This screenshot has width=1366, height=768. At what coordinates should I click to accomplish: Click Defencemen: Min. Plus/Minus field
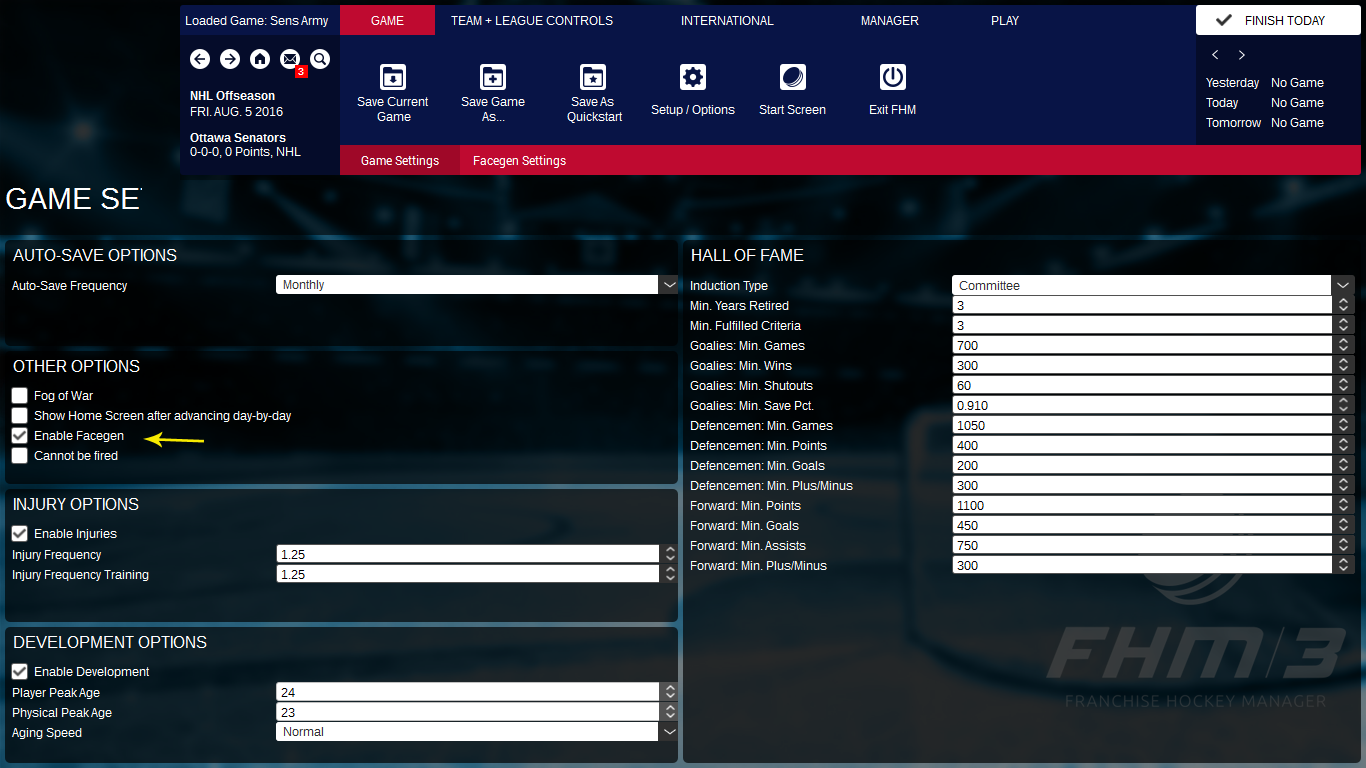point(1144,485)
